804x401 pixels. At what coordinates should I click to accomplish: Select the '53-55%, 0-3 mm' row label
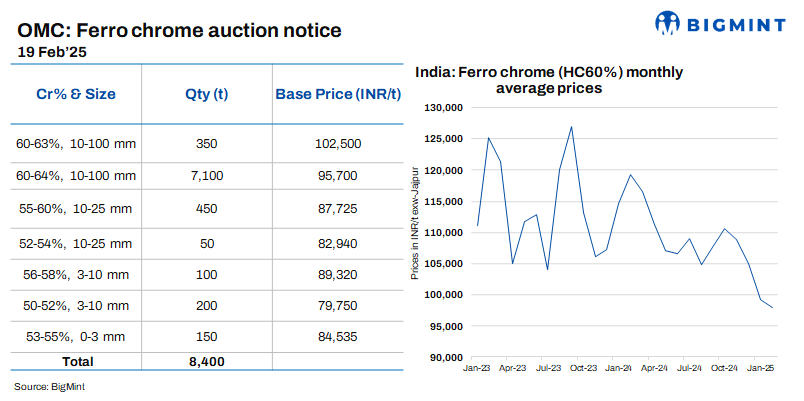75,336
